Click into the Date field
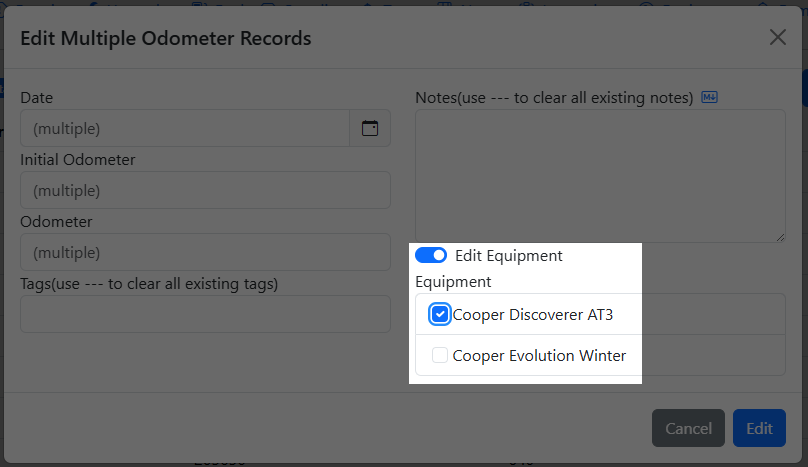Screen dimensions: 808x467 tap(185, 128)
